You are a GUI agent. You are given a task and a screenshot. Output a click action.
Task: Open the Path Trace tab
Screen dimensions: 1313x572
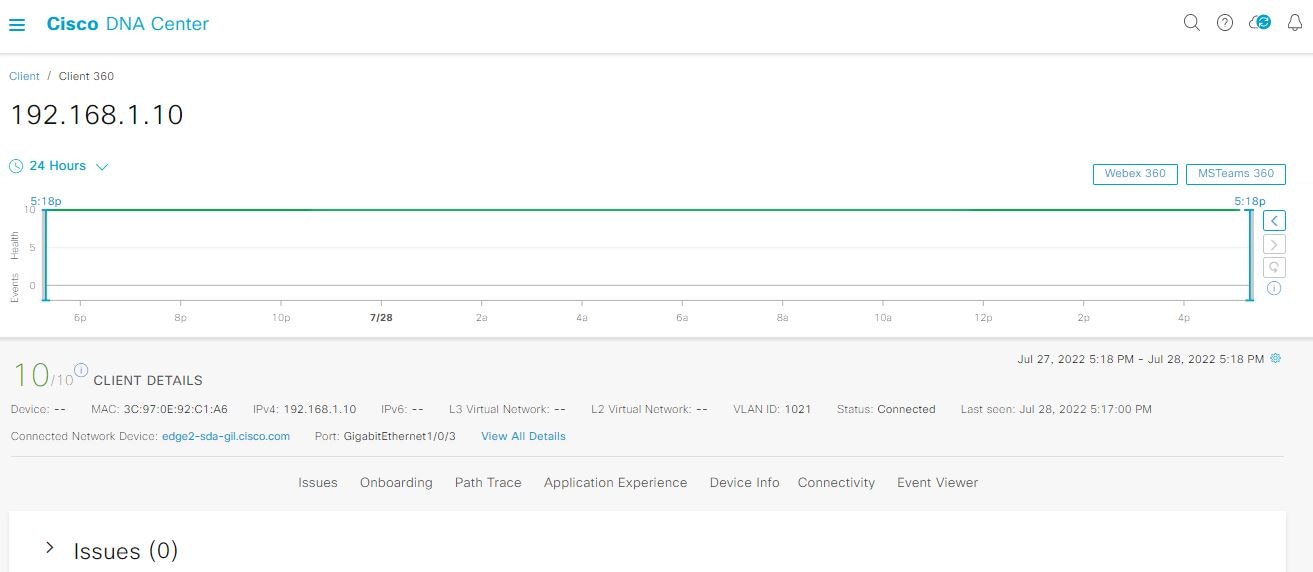488,482
